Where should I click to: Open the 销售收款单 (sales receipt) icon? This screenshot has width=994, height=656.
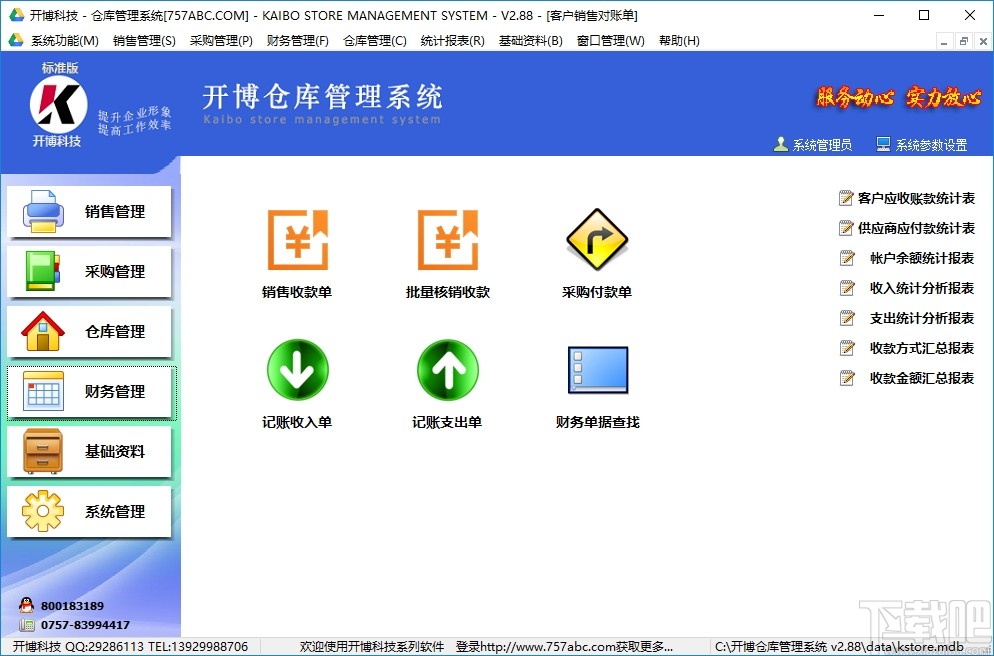297,240
